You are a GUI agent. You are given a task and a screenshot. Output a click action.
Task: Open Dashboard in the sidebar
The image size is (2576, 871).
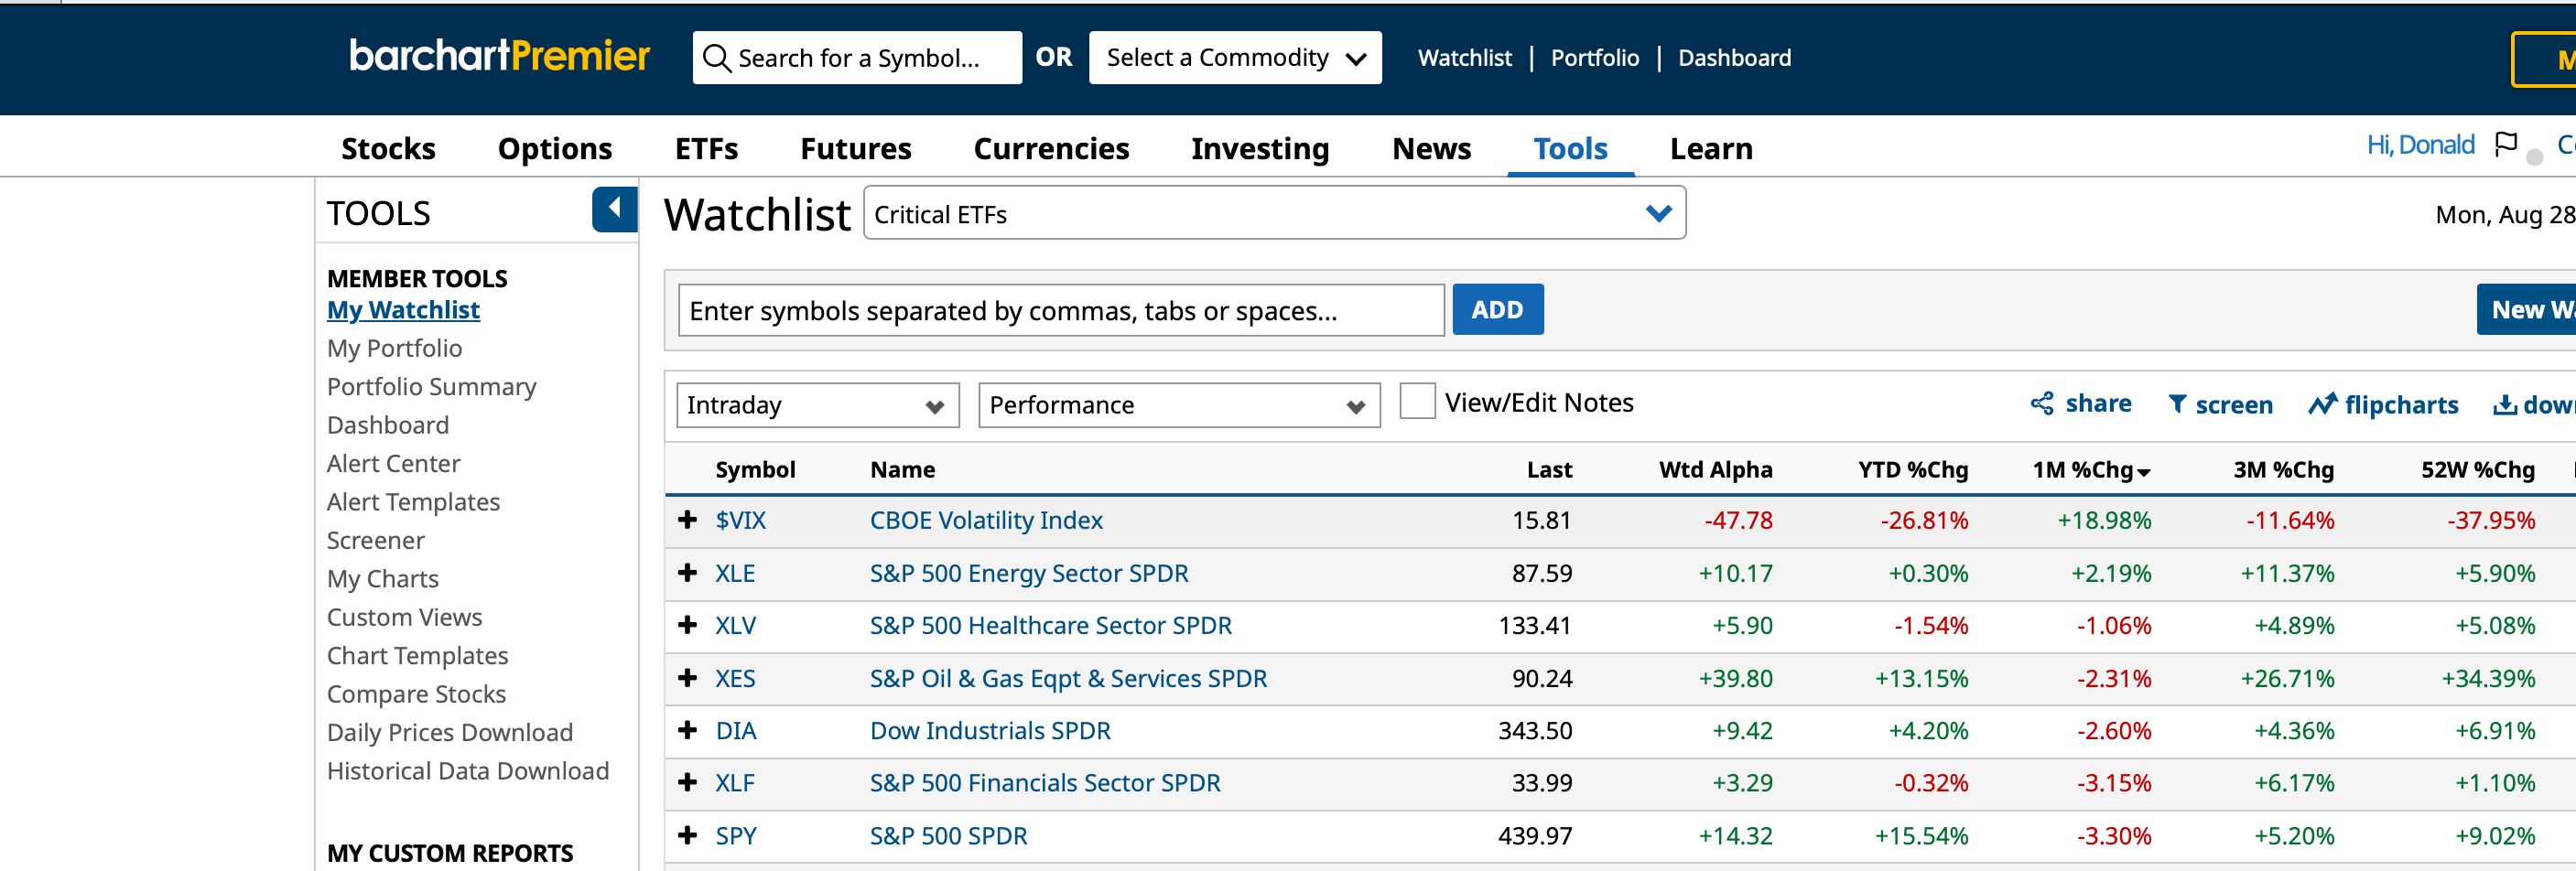[x=387, y=425]
